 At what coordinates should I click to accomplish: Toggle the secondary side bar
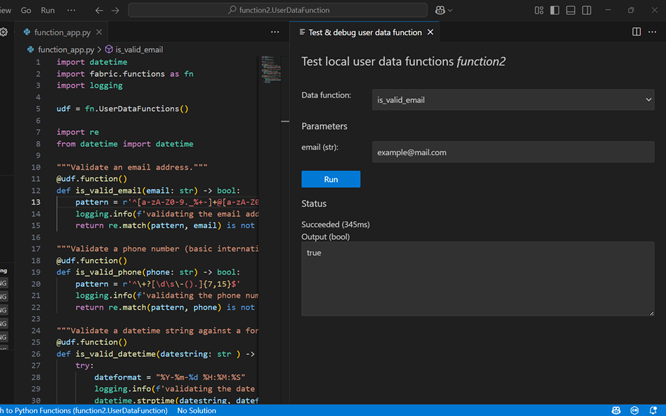coord(587,10)
